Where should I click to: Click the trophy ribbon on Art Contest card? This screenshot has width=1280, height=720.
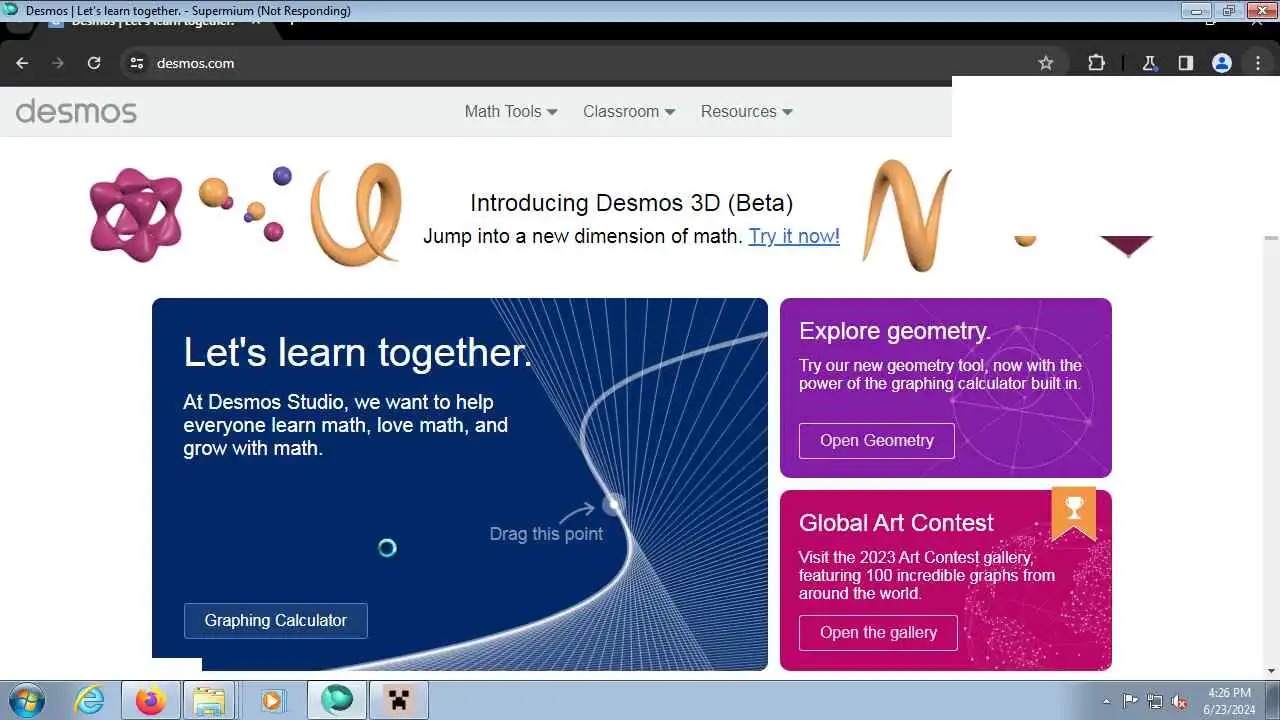pos(1074,513)
